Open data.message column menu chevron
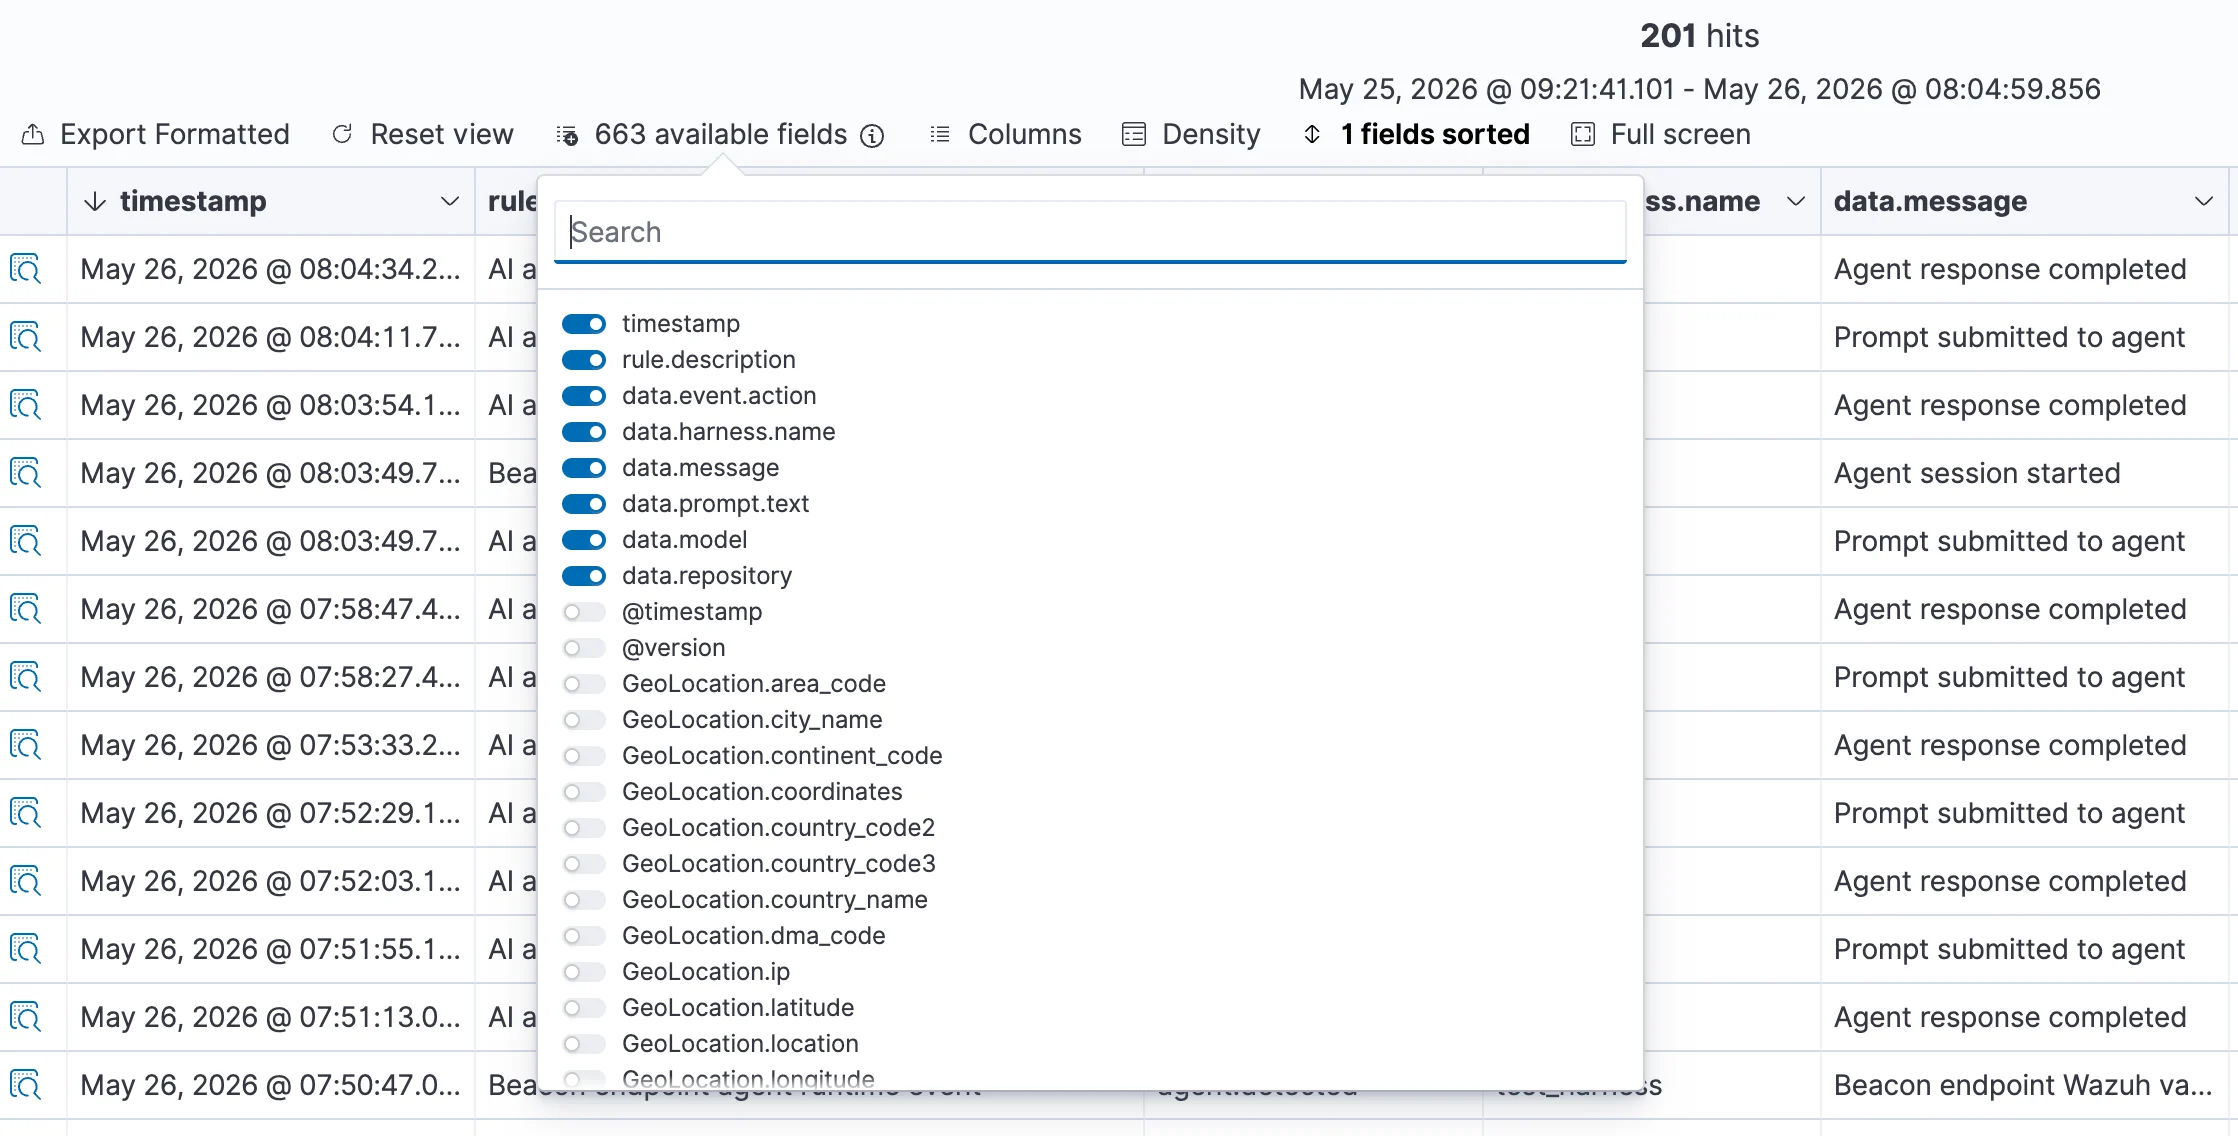This screenshot has height=1136, width=2238. pos(2204,201)
